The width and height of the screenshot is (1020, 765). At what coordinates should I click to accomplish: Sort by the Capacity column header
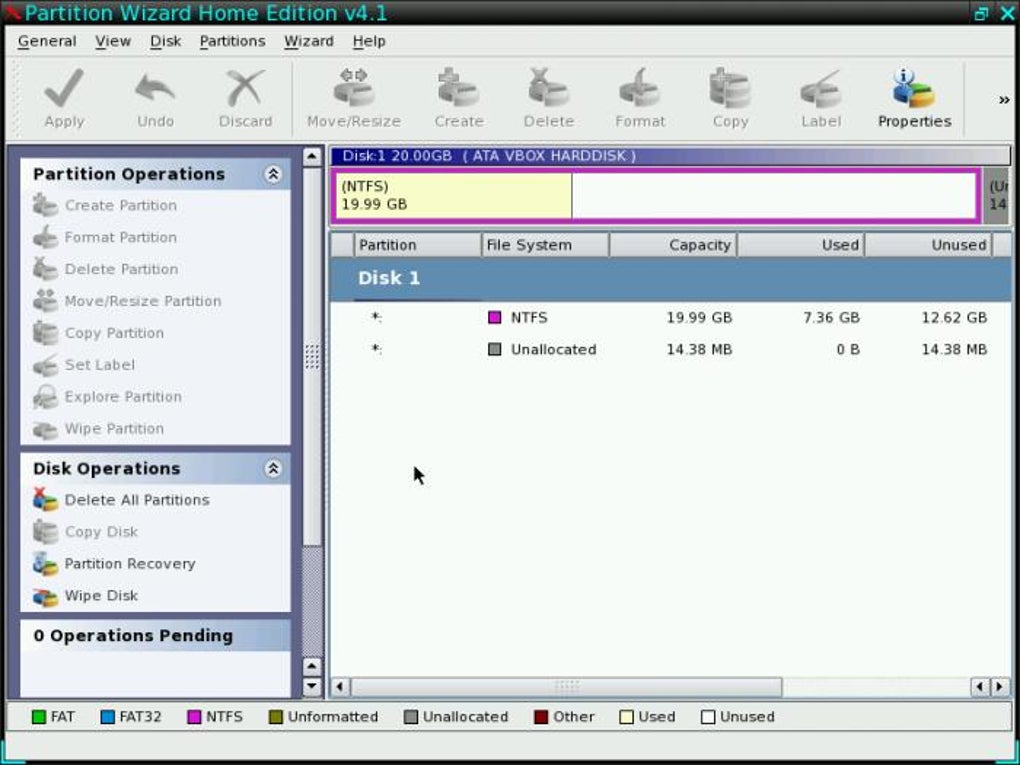(x=673, y=245)
